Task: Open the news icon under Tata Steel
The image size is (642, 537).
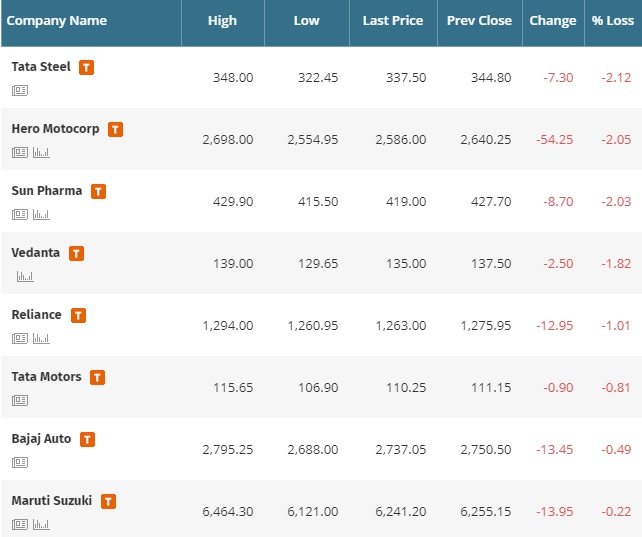Action: click(20, 90)
